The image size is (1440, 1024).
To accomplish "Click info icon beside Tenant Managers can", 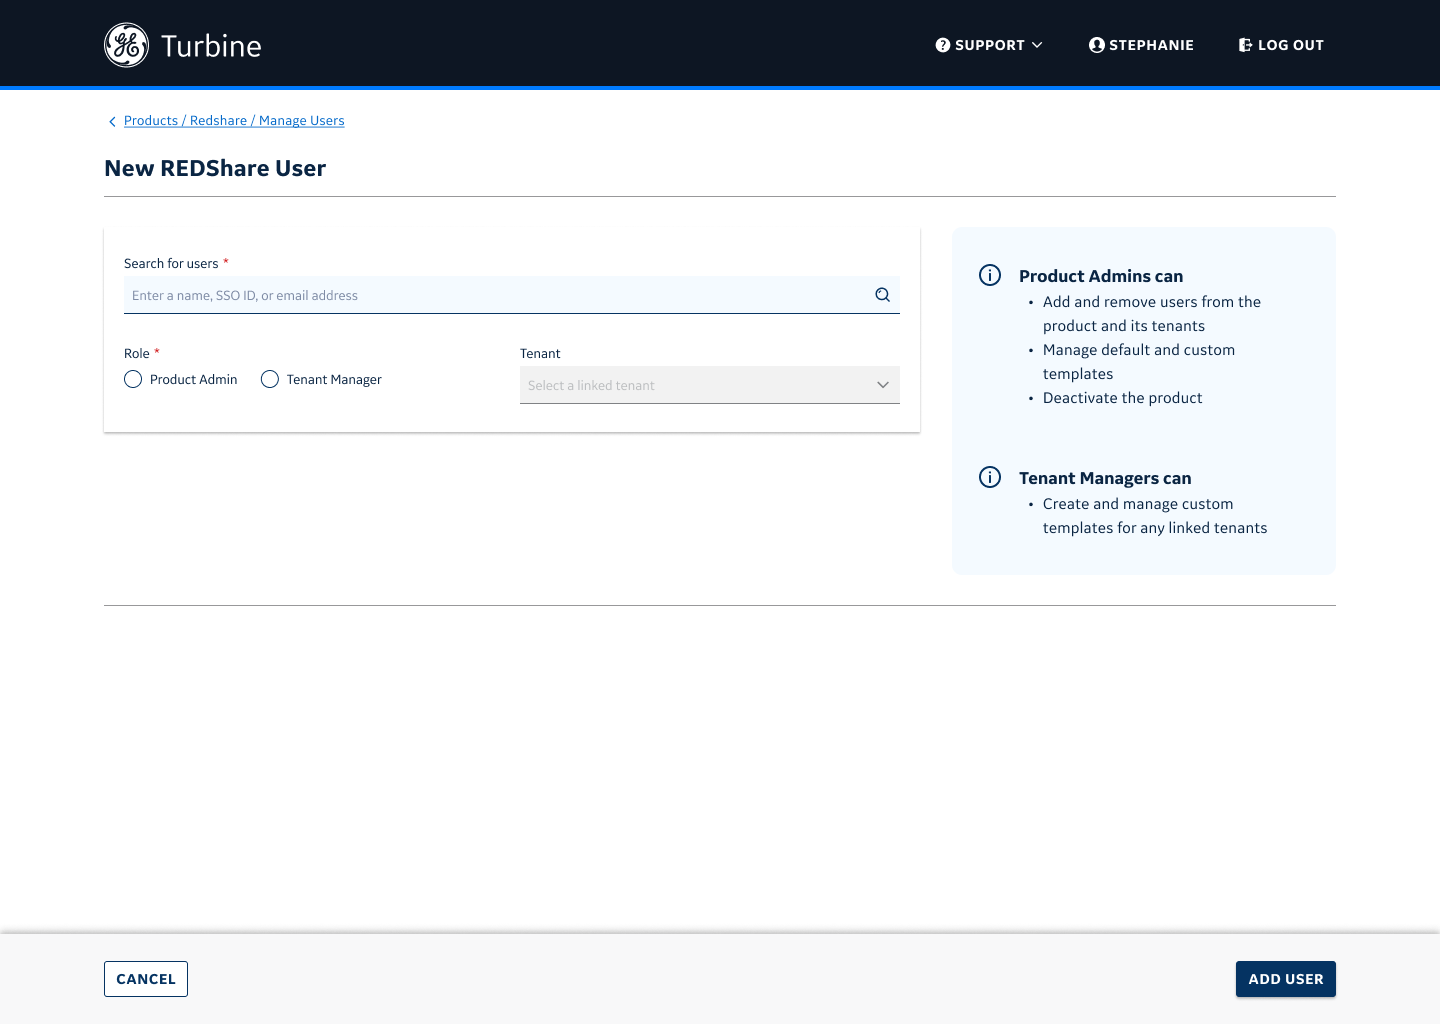I will 990,477.
